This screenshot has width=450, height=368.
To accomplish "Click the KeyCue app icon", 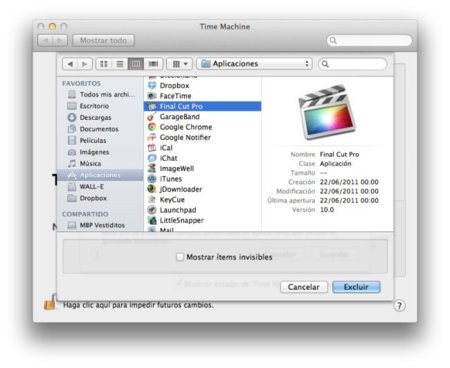I will (x=152, y=199).
